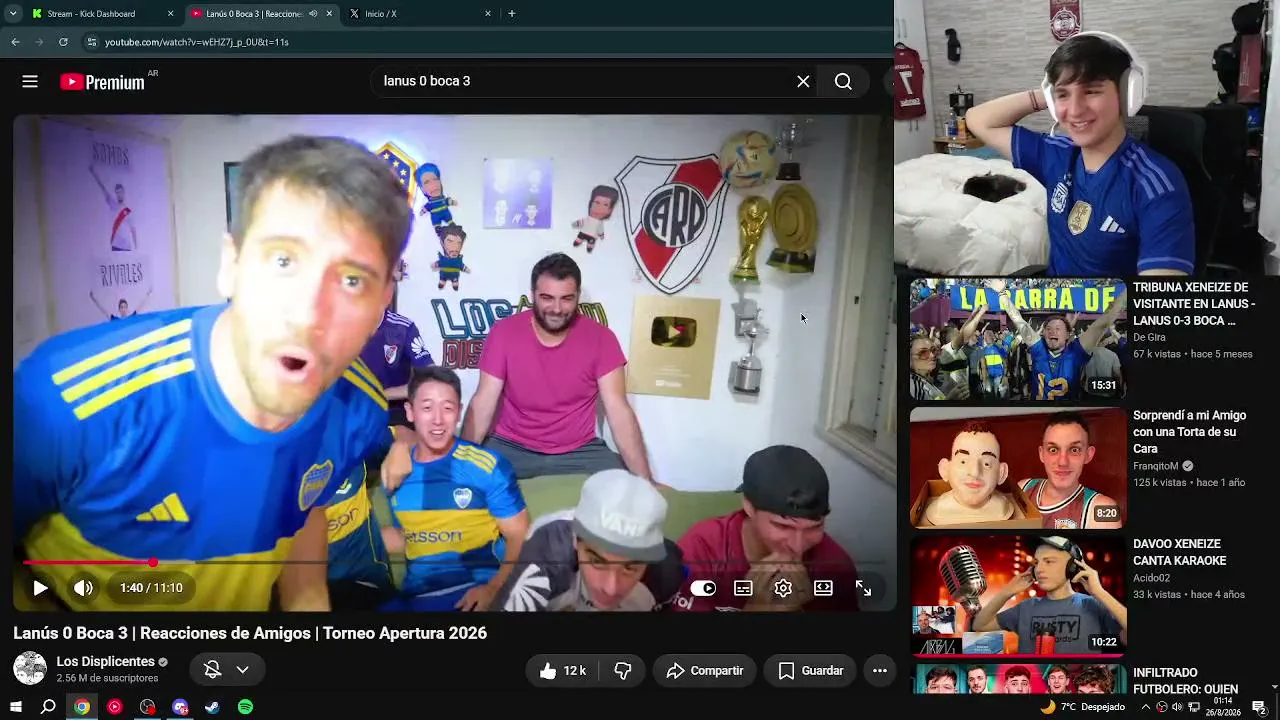Image resolution: width=1280 pixels, height=720 pixels.
Task: Visit the De Gira channel
Action: click(1149, 338)
